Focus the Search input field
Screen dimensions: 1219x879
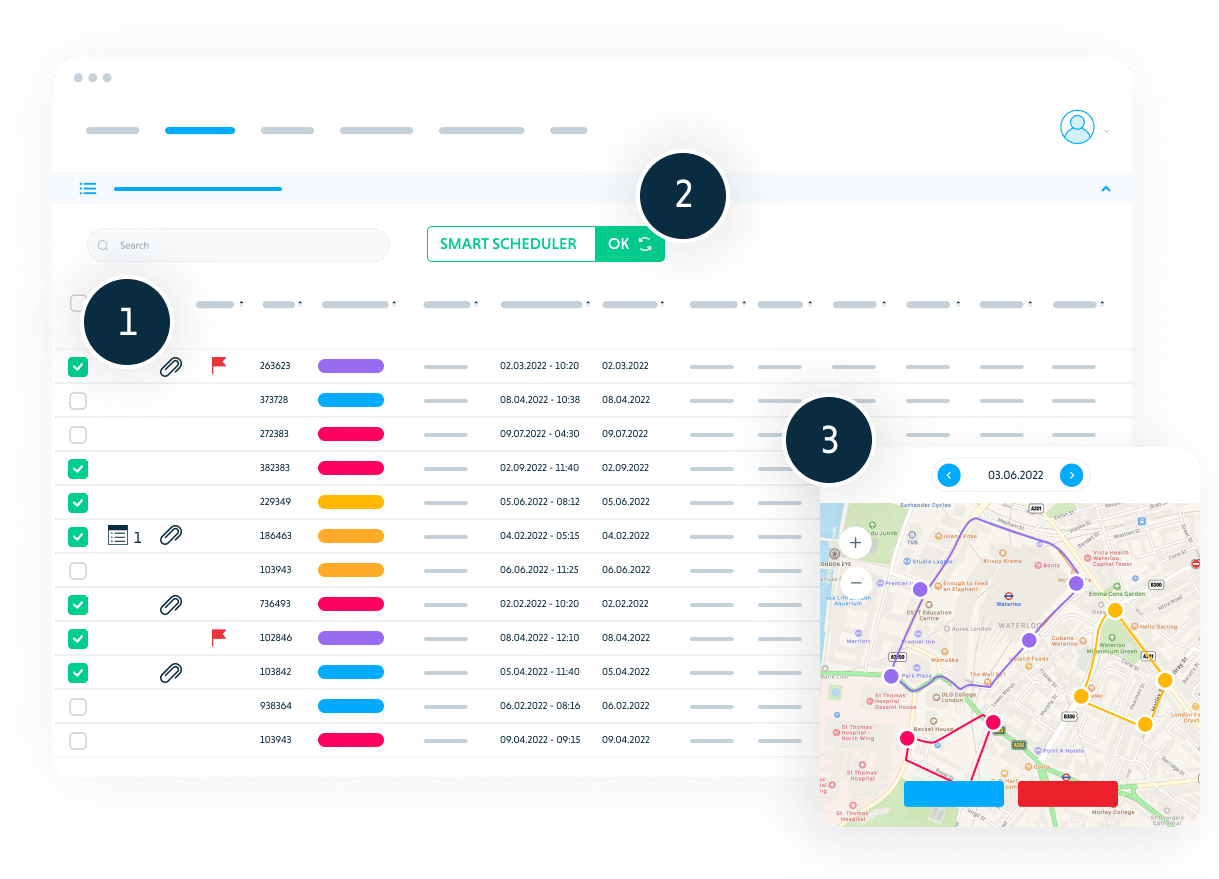tap(238, 245)
